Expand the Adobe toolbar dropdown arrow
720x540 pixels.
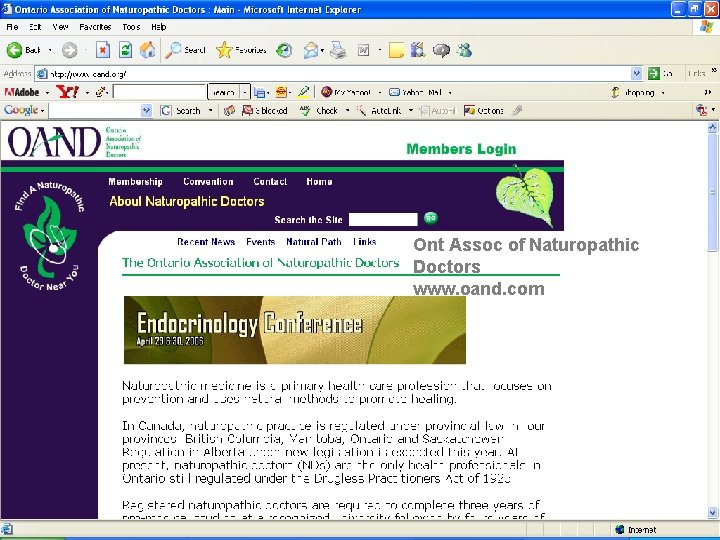[x=47, y=93]
